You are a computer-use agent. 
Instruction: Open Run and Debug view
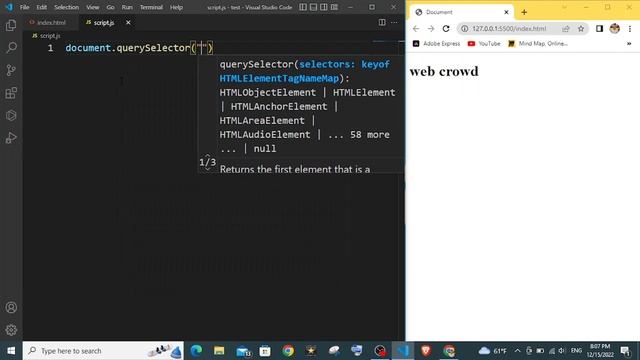click(11, 138)
